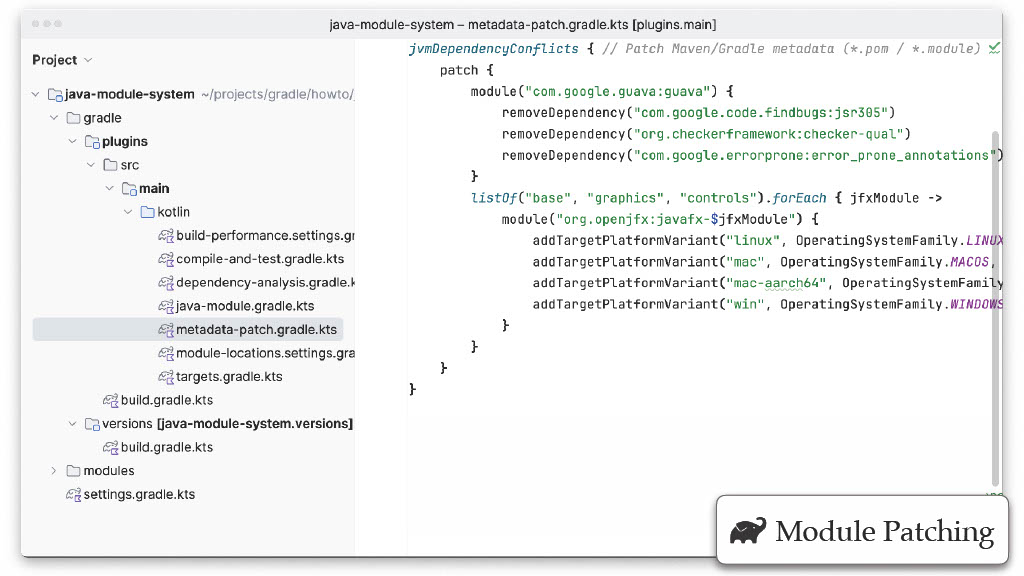Click the editor vertical scrollbar
Screen dimensions: 1024x576
click(x=995, y=308)
